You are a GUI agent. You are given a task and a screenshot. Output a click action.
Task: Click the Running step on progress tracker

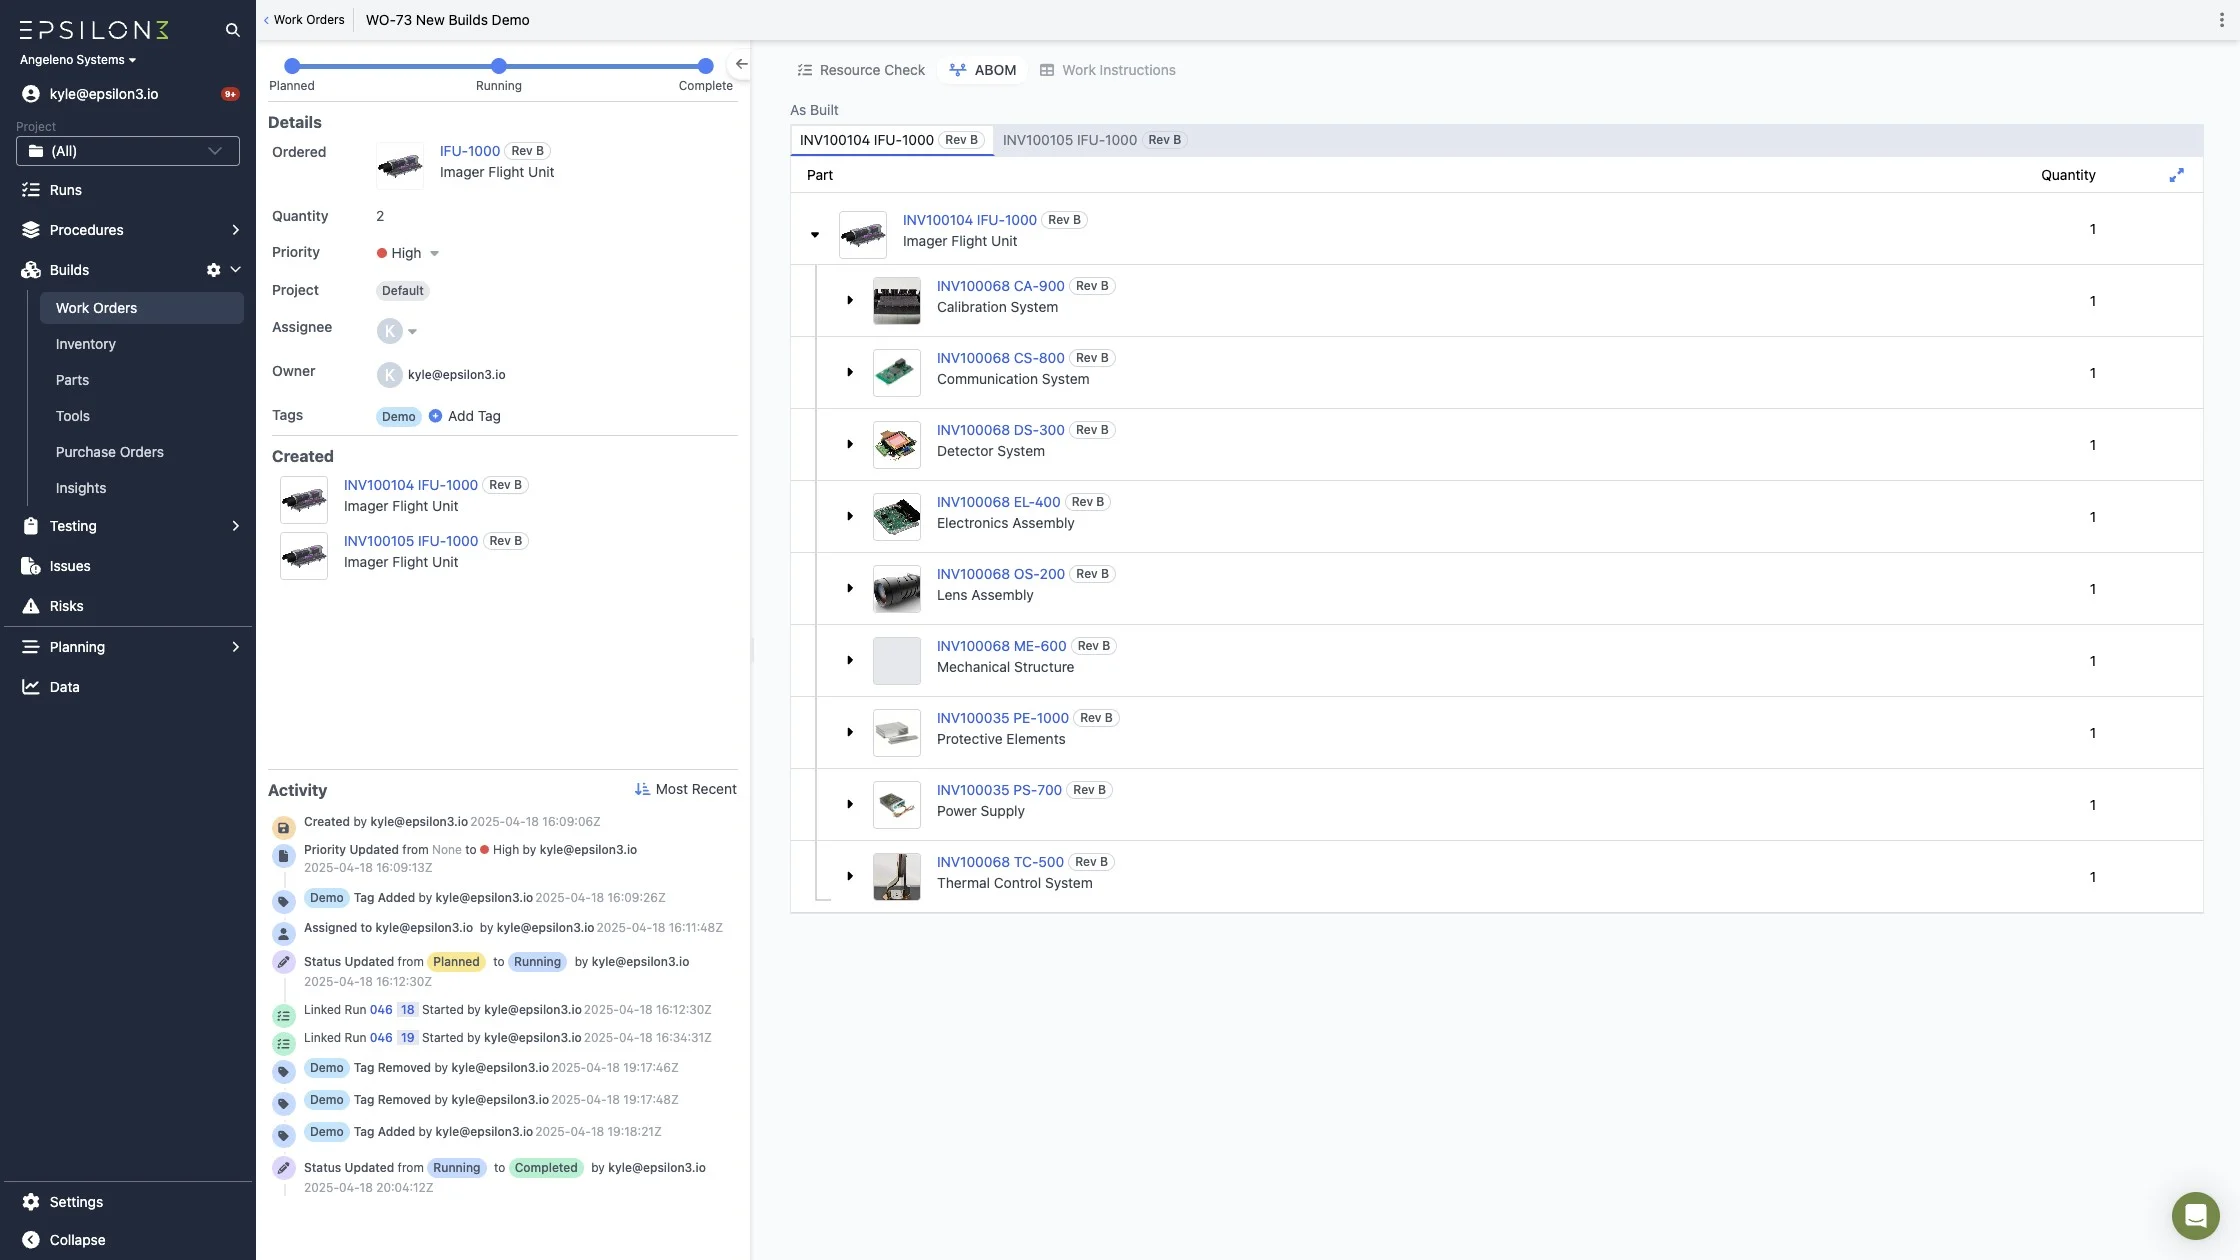coord(499,66)
